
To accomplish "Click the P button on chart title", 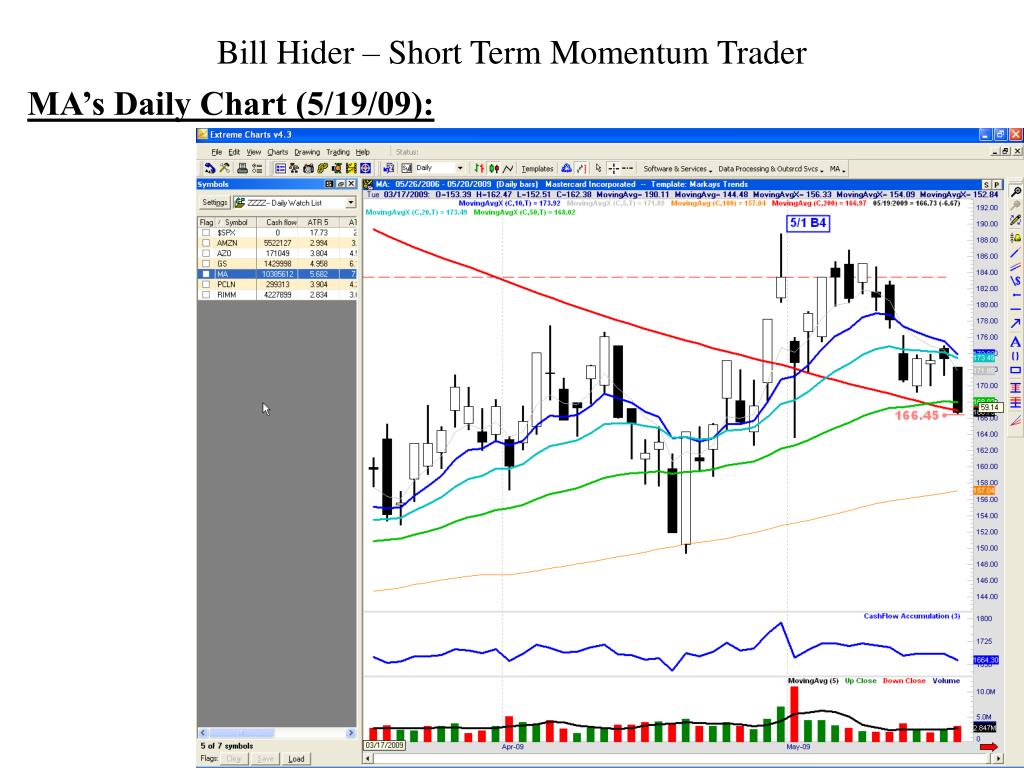I will pos(997,185).
